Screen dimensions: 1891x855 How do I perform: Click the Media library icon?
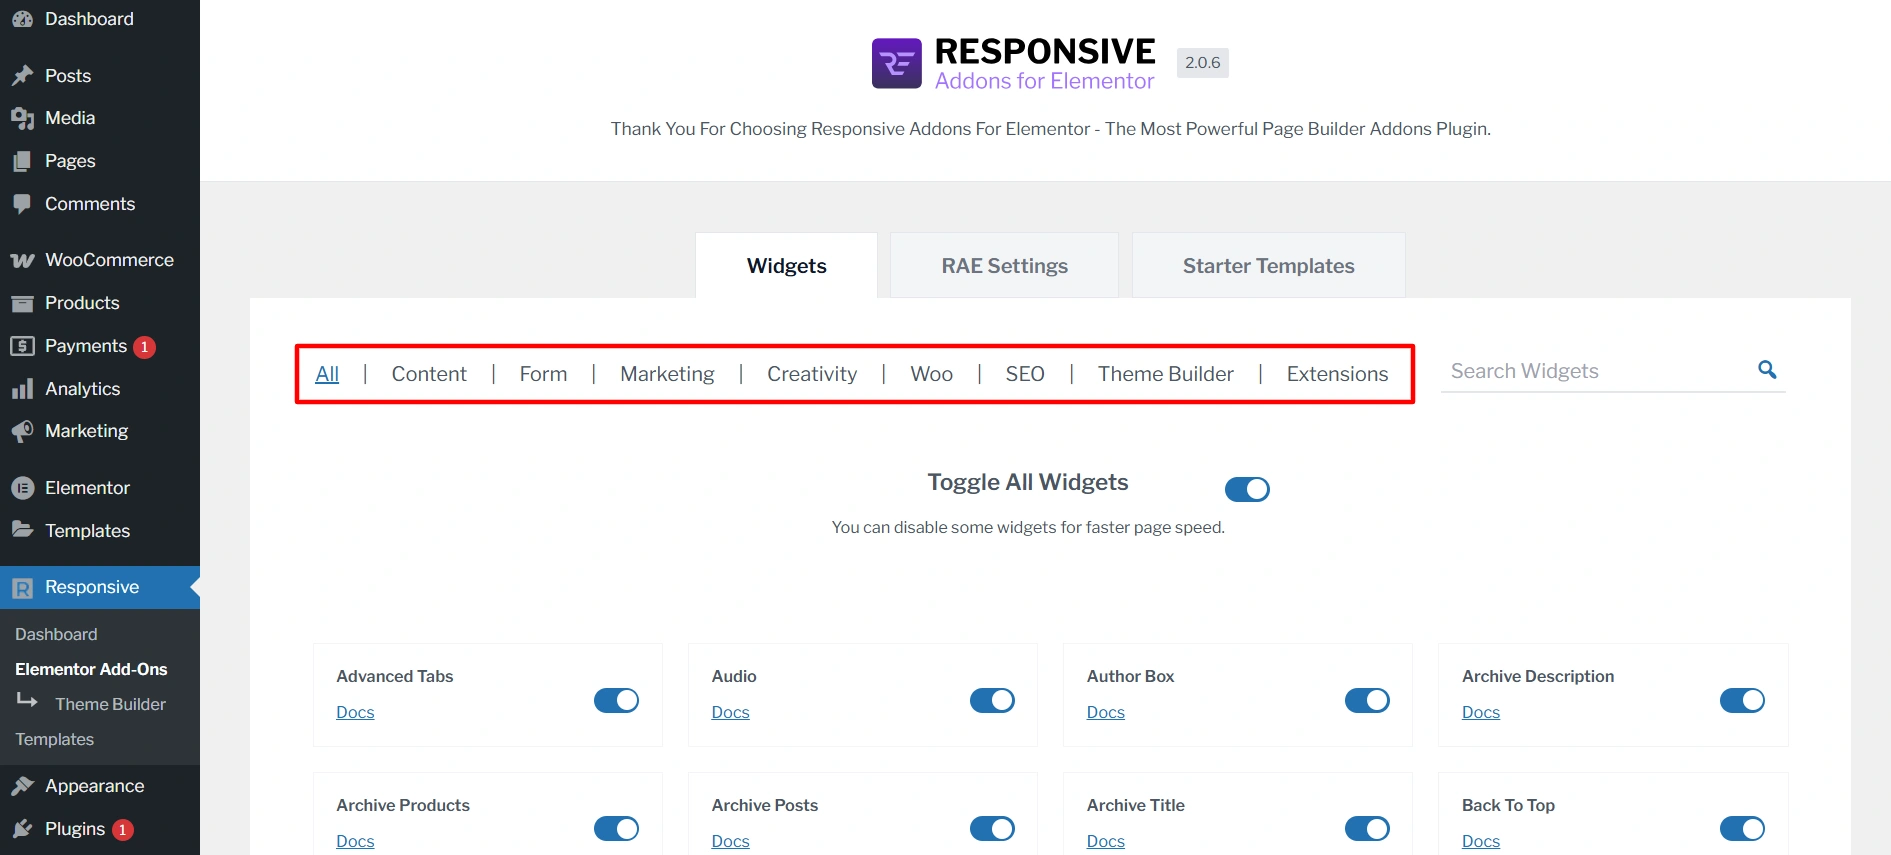click(x=22, y=118)
